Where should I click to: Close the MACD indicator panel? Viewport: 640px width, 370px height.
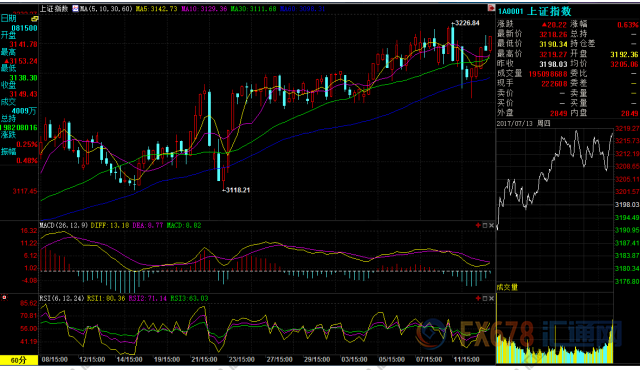click(x=491, y=225)
